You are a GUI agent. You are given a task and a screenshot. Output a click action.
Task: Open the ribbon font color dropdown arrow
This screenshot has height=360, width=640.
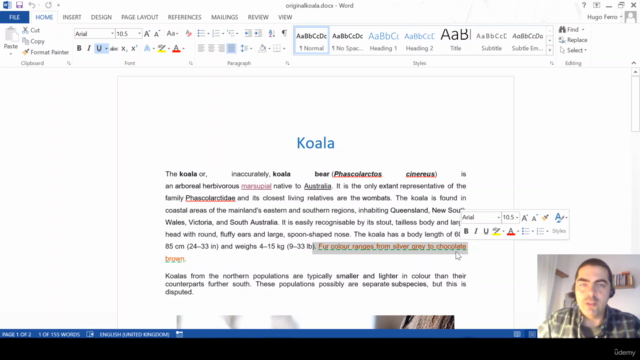(183, 49)
